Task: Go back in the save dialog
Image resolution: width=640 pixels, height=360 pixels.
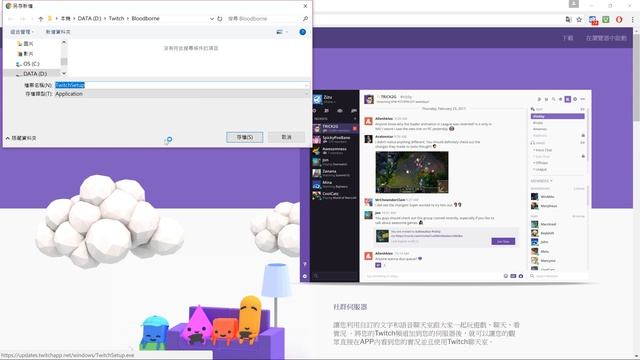Action: [11, 19]
